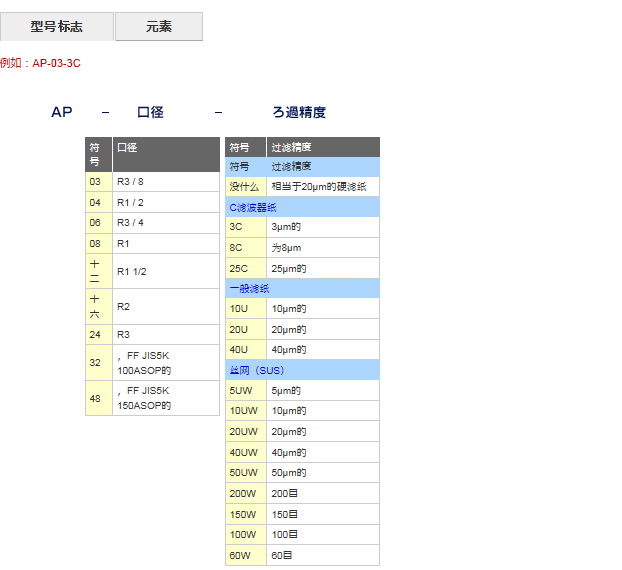This screenshot has height=570, width=622.
Task: Select the 200W symbol cell
Action: click(x=246, y=493)
